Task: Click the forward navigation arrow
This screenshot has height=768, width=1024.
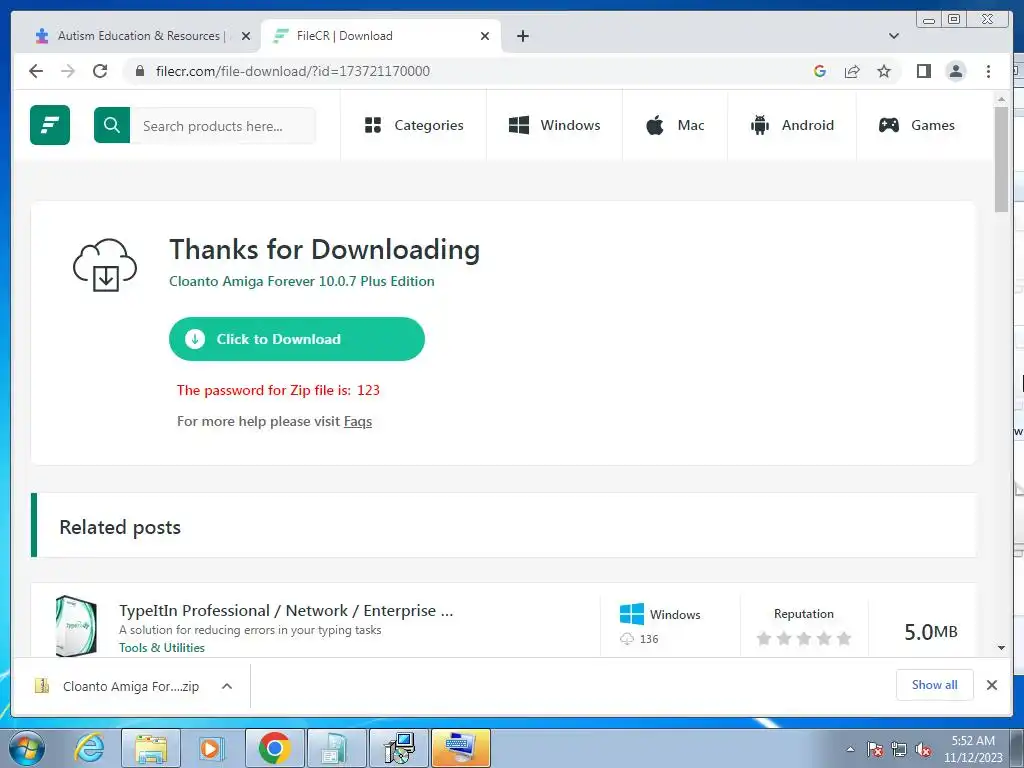Action: coord(68,71)
